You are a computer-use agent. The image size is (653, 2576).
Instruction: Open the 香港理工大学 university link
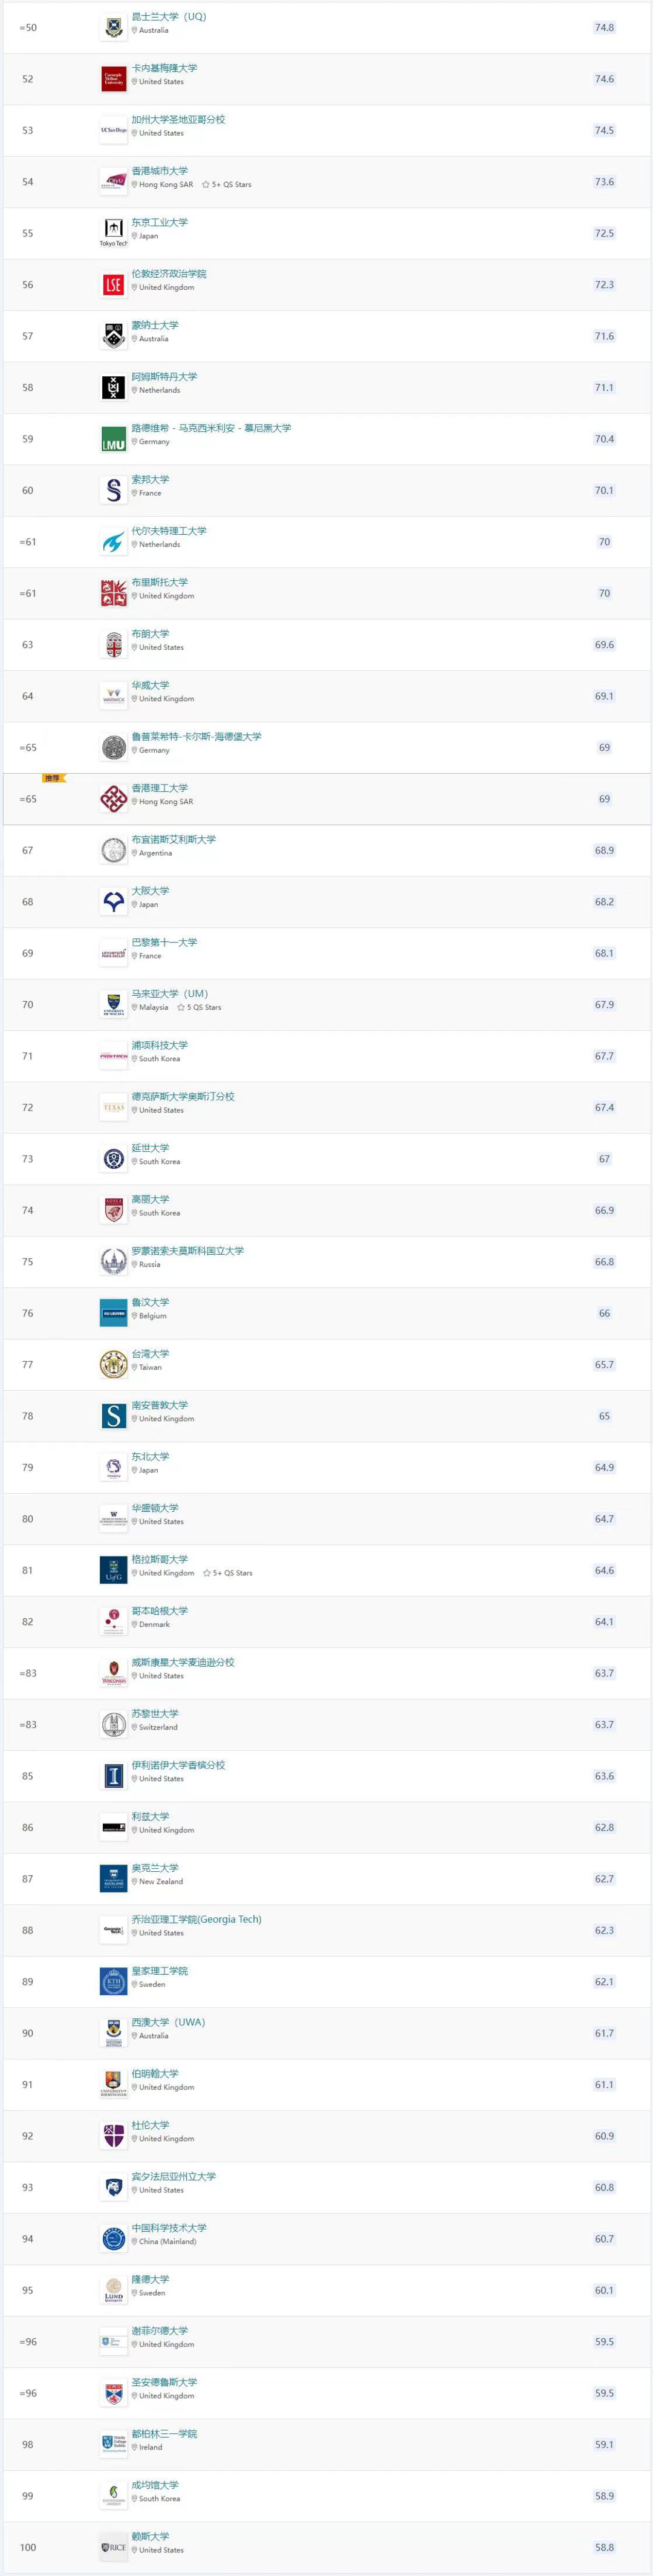[160, 788]
